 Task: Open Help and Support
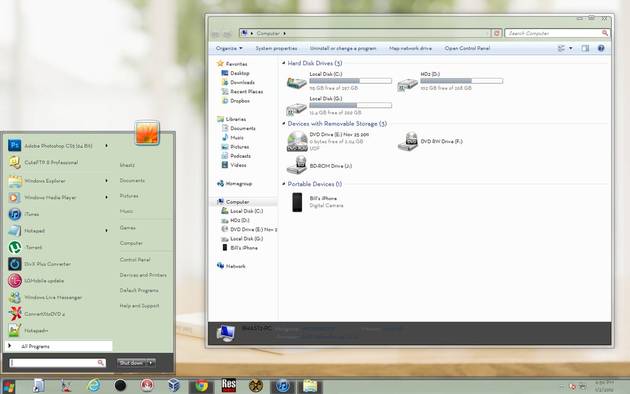(x=139, y=306)
